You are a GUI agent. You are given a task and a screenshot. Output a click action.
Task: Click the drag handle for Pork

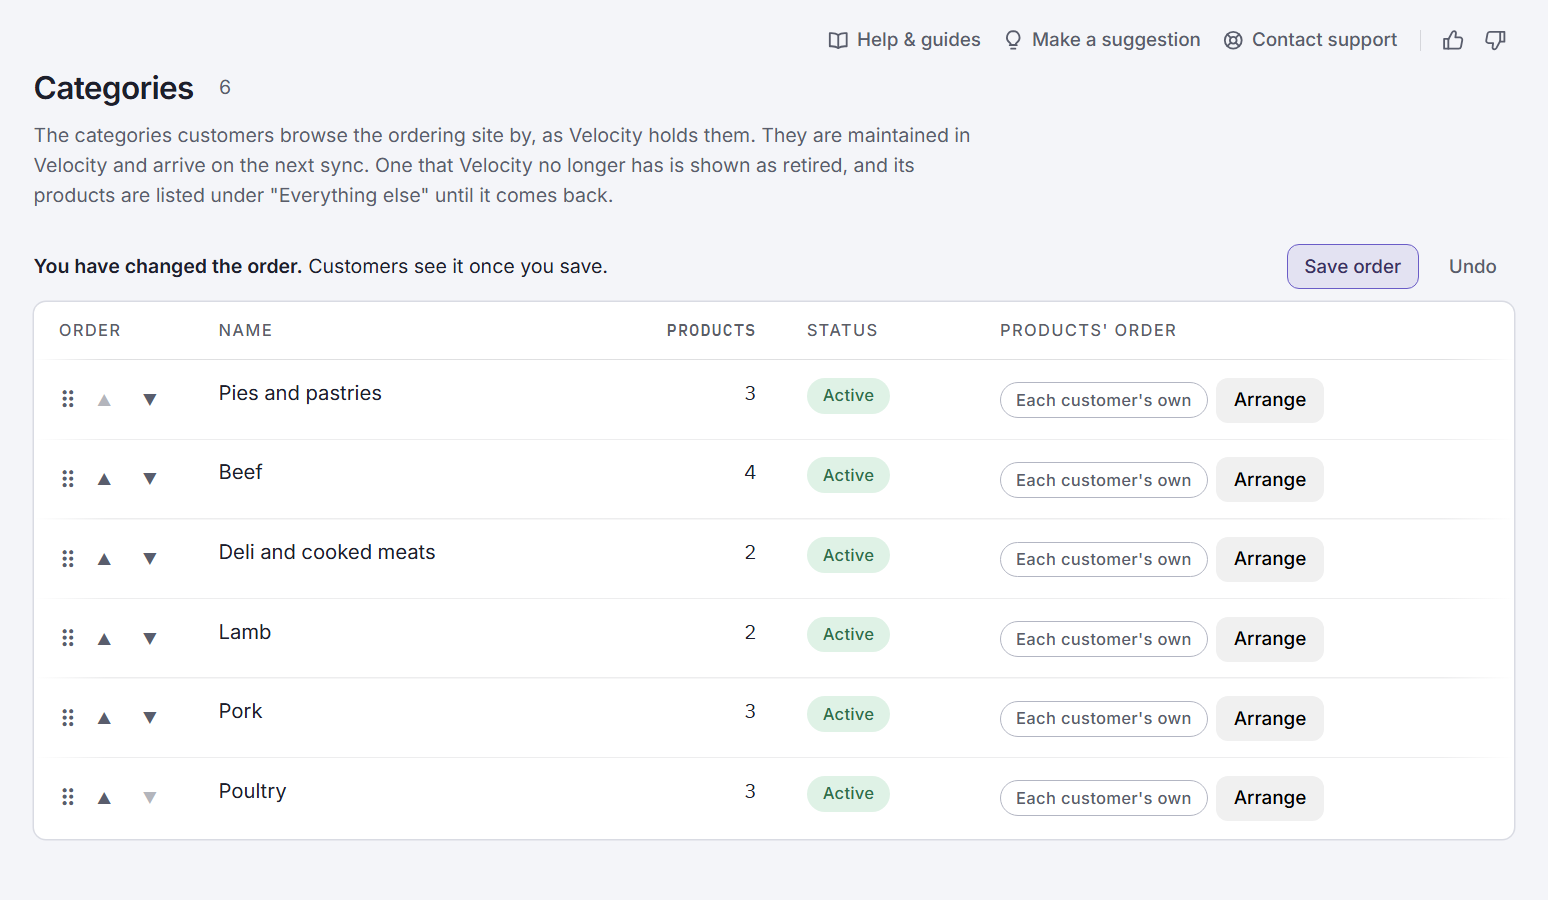coord(68,718)
